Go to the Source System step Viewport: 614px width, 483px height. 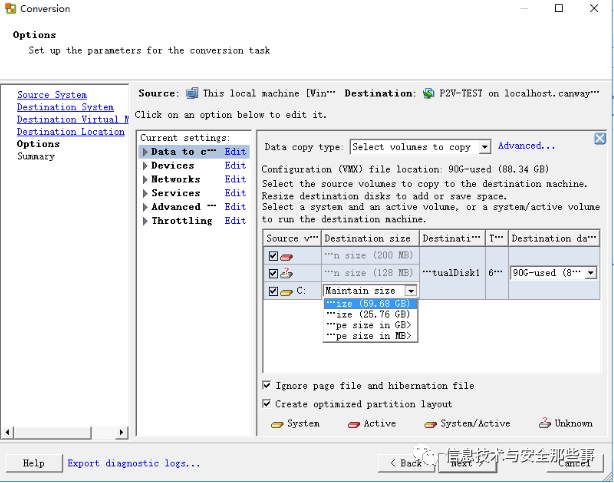(52, 95)
